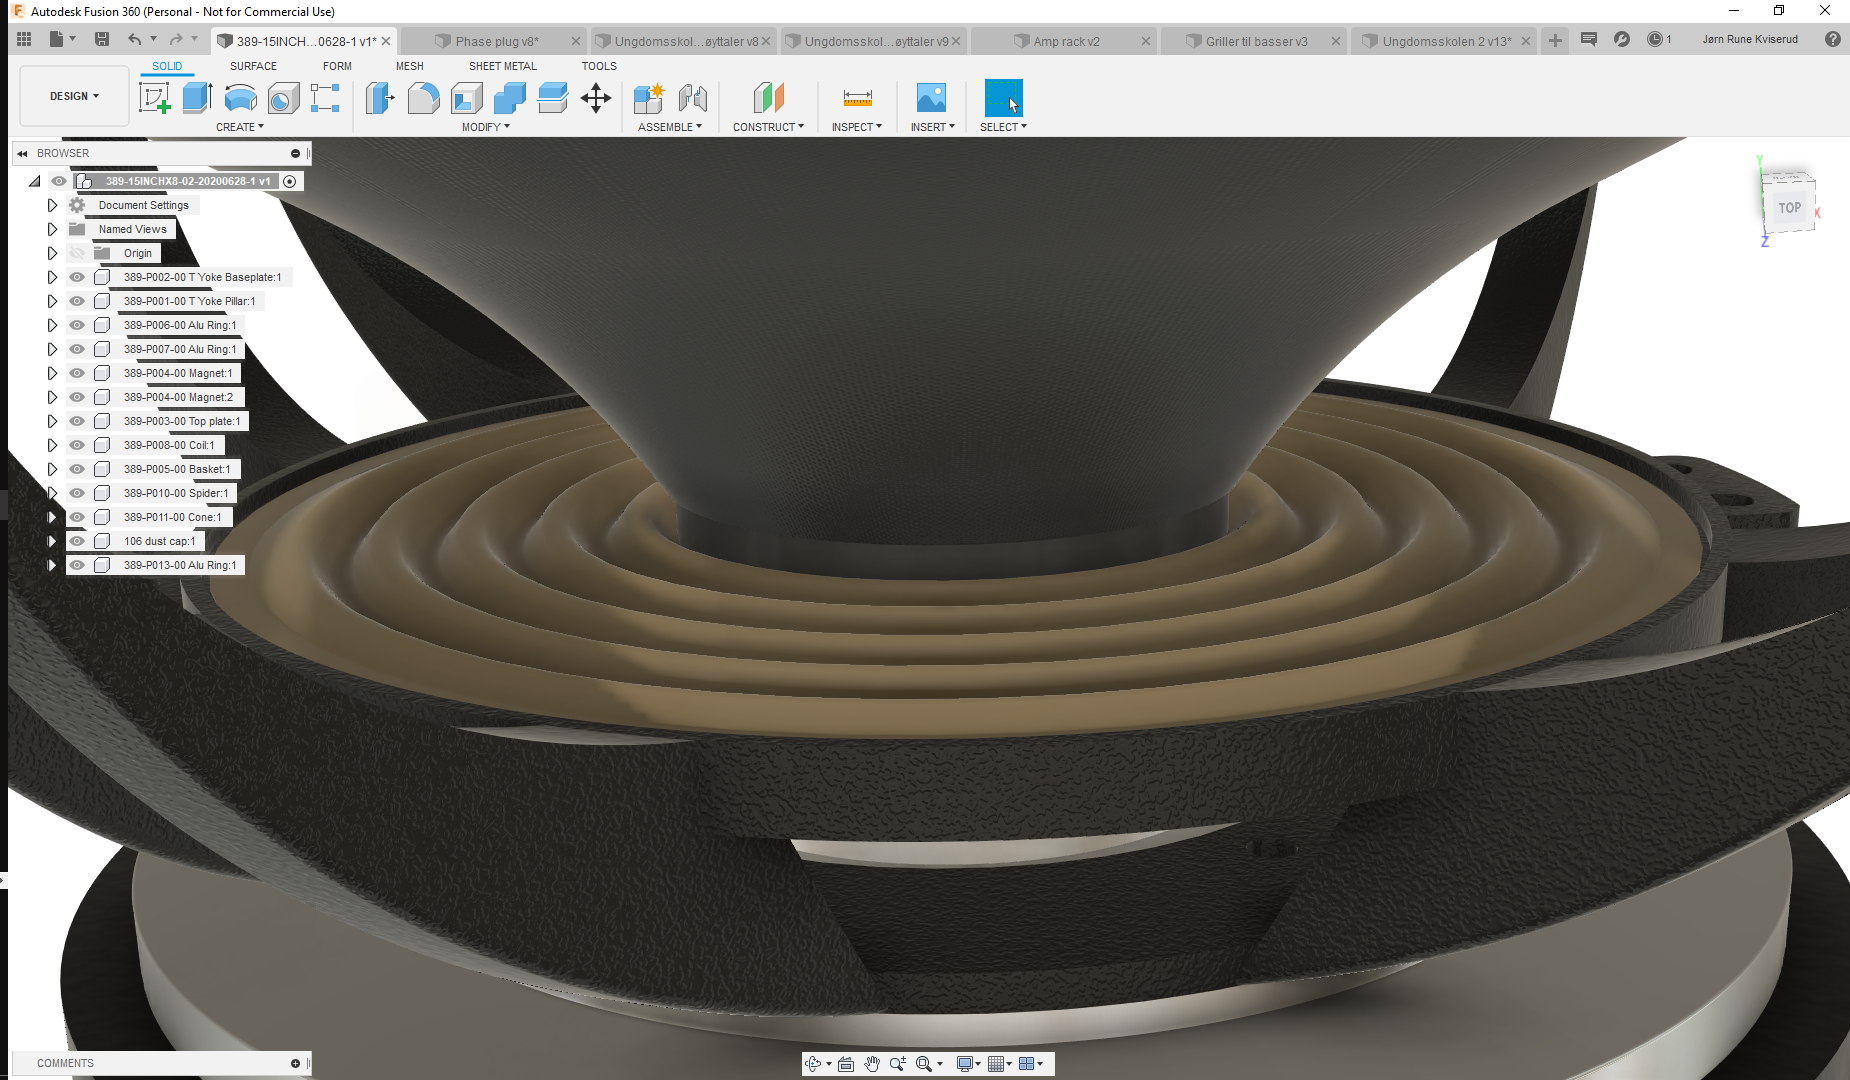
Task: Click the TOP face of ViewCube
Action: (x=1789, y=208)
